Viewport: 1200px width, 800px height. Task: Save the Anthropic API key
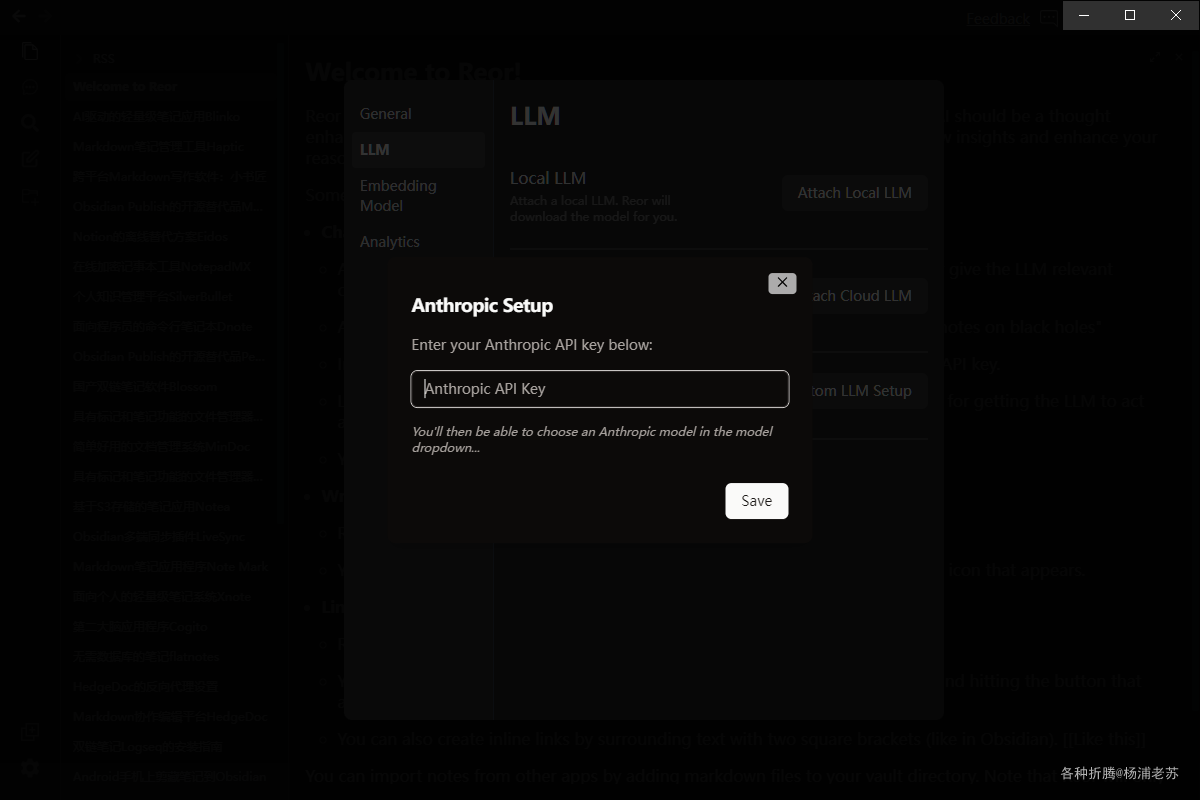point(757,501)
